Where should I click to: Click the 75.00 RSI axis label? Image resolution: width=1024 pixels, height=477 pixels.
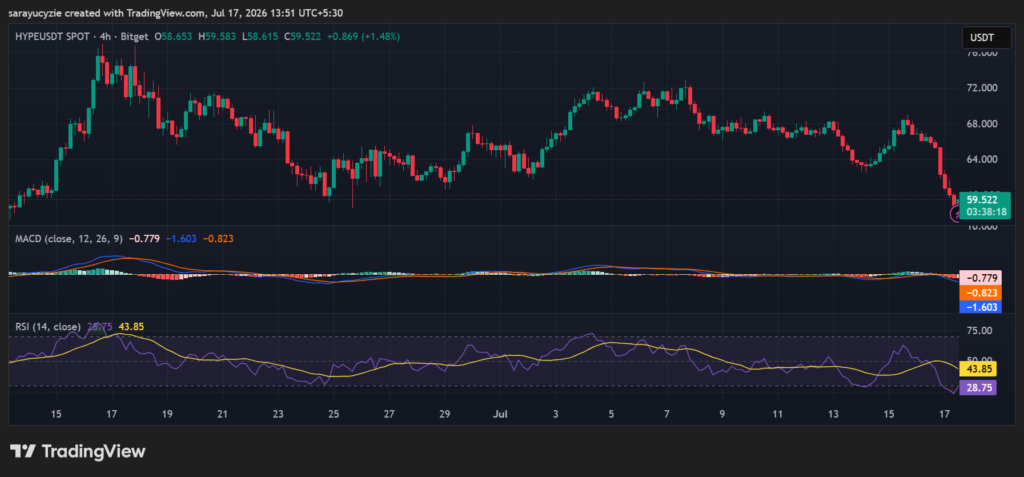tap(979, 331)
